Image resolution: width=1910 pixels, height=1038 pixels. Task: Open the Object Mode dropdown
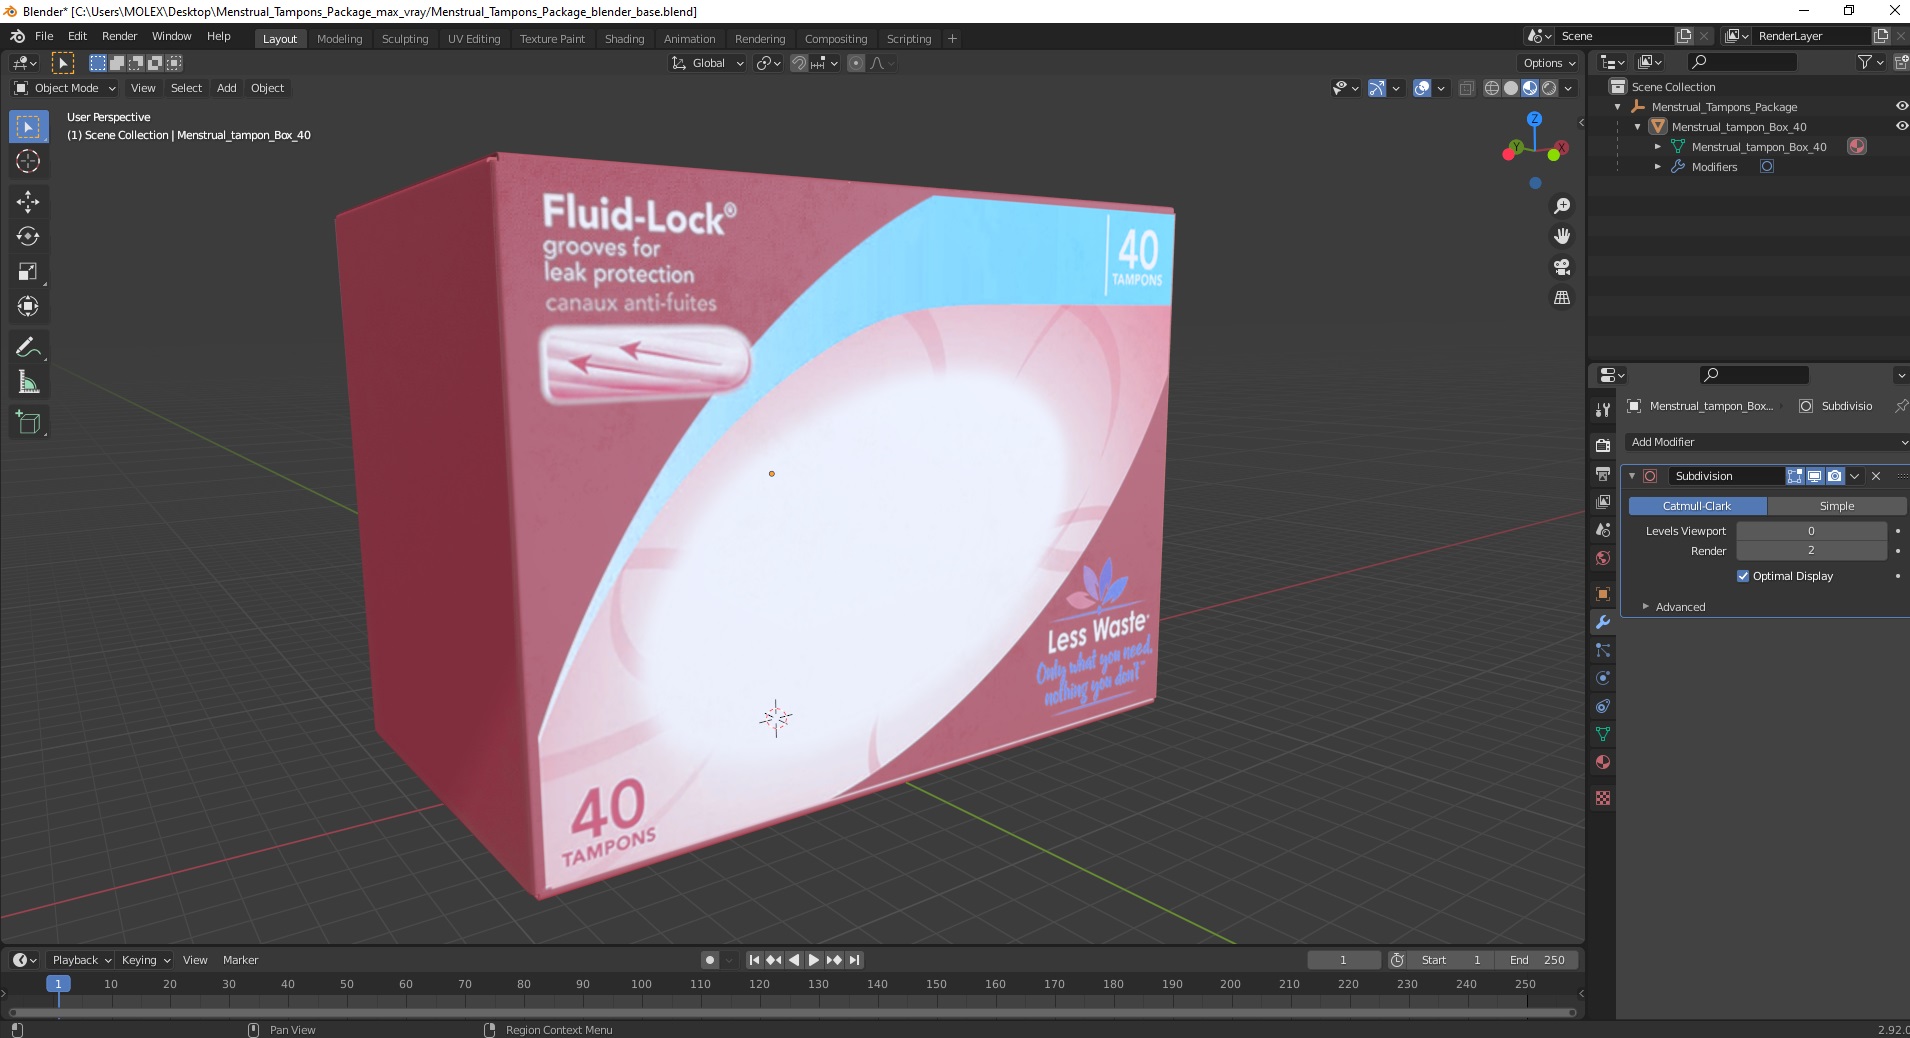[x=65, y=88]
